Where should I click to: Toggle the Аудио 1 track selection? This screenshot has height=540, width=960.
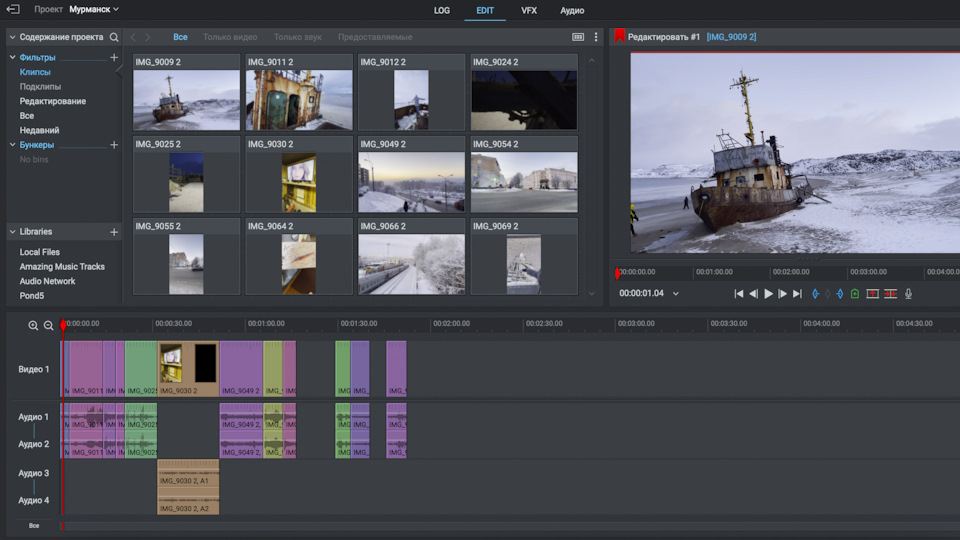(33, 416)
